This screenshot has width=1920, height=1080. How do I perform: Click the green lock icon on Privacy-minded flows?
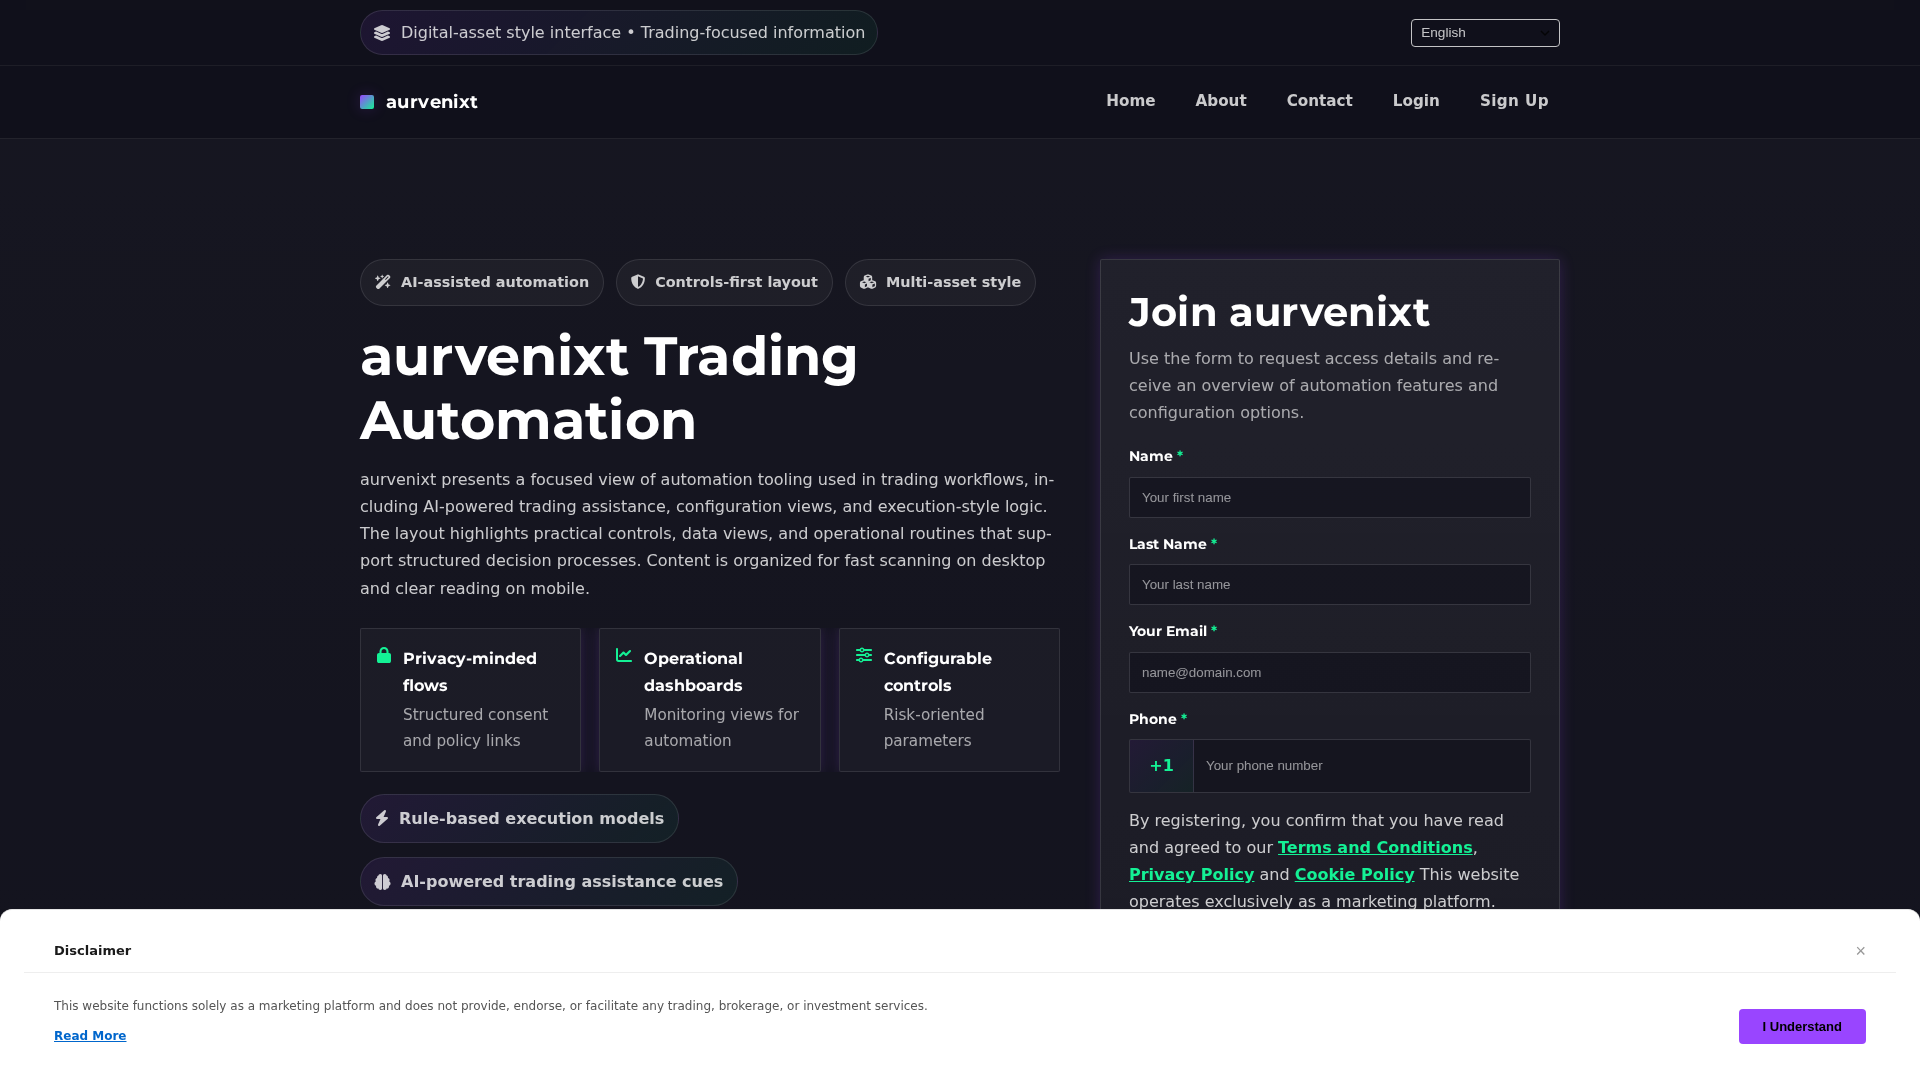[384, 655]
